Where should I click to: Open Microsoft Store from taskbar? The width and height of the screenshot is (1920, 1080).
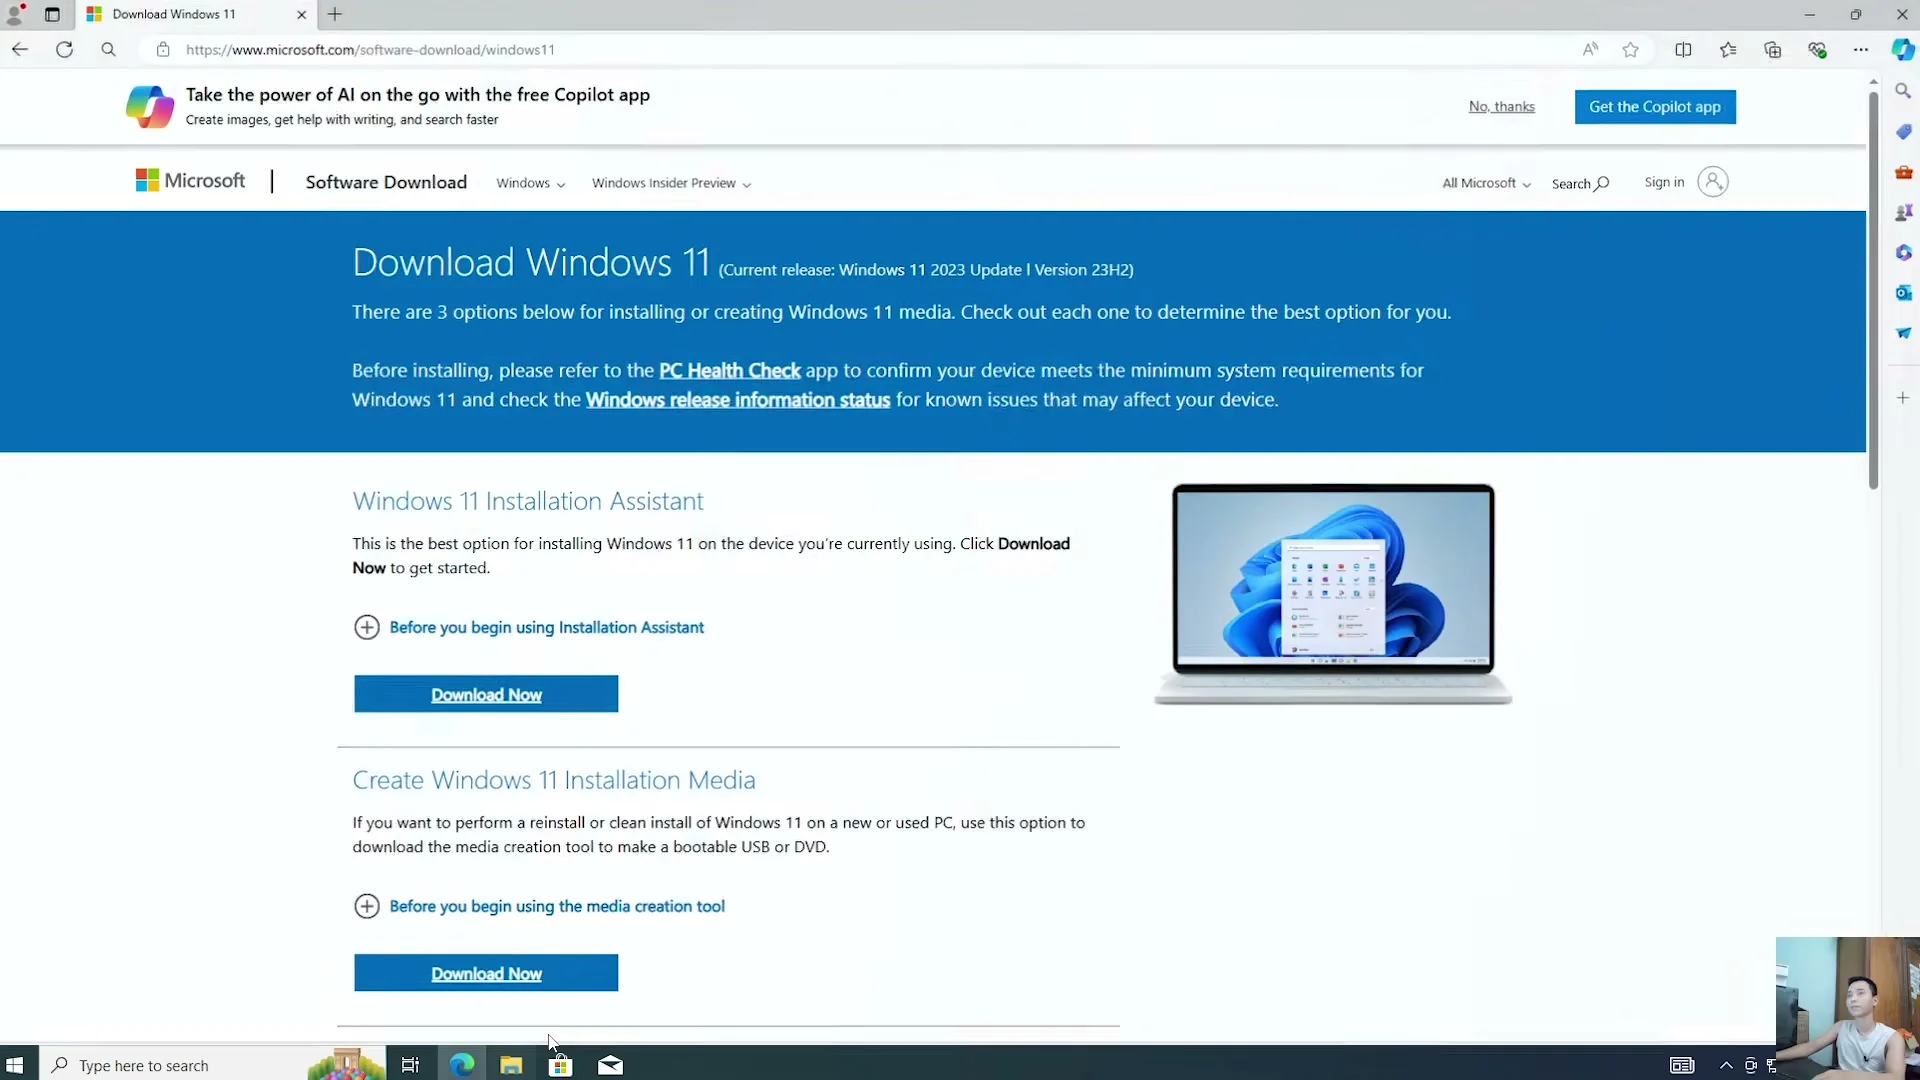point(561,1065)
